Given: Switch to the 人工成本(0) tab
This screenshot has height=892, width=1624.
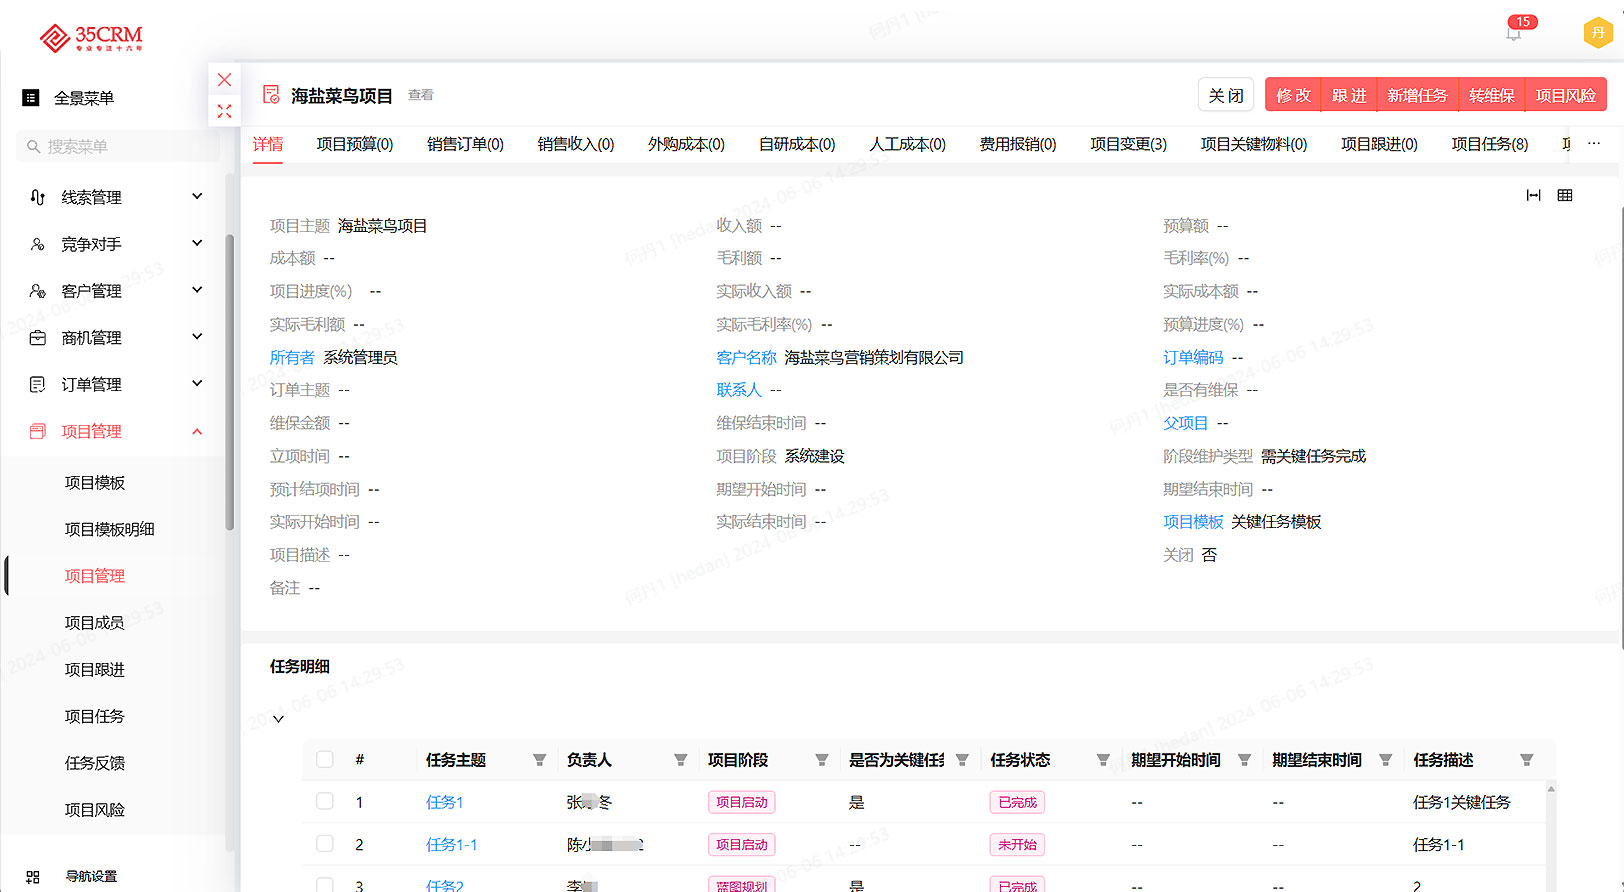Looking at the screenshot, I should coord(907,144).
